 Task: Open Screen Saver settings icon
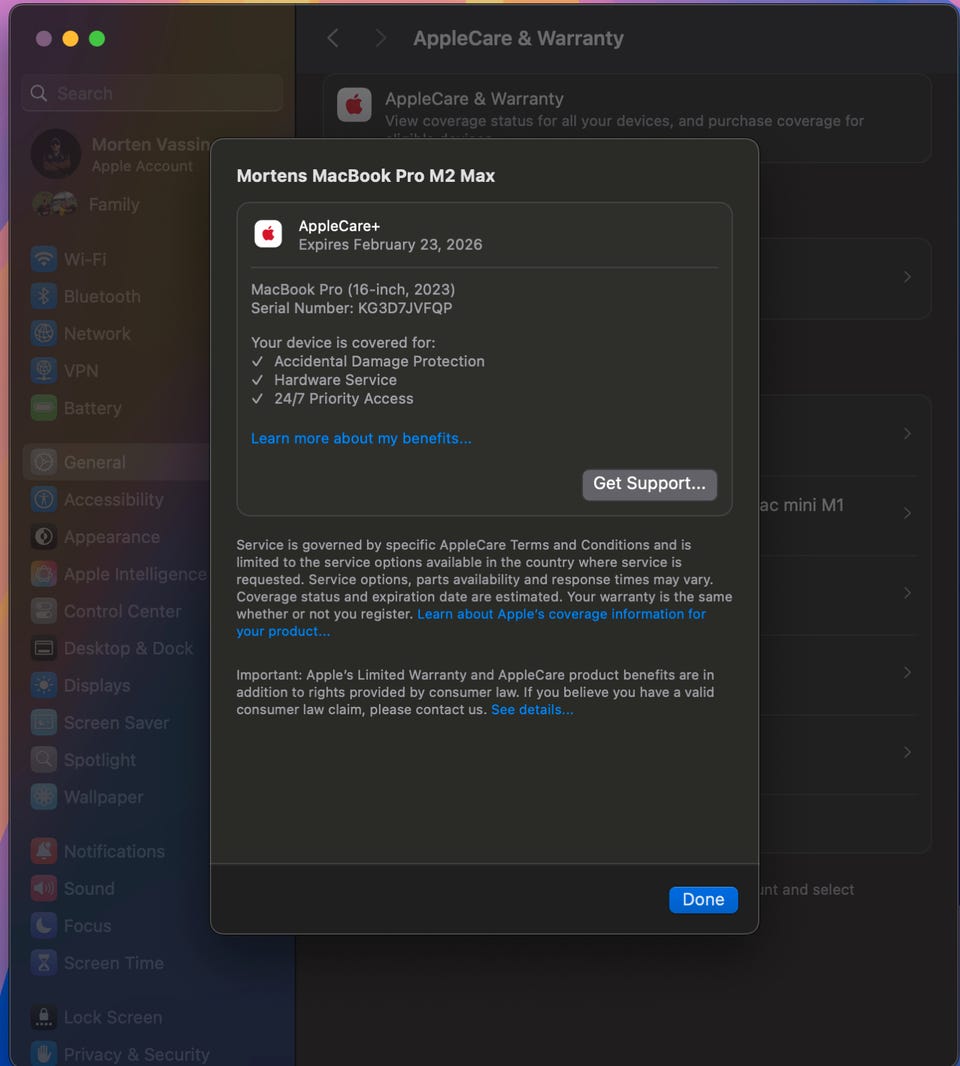pos(44,723)
